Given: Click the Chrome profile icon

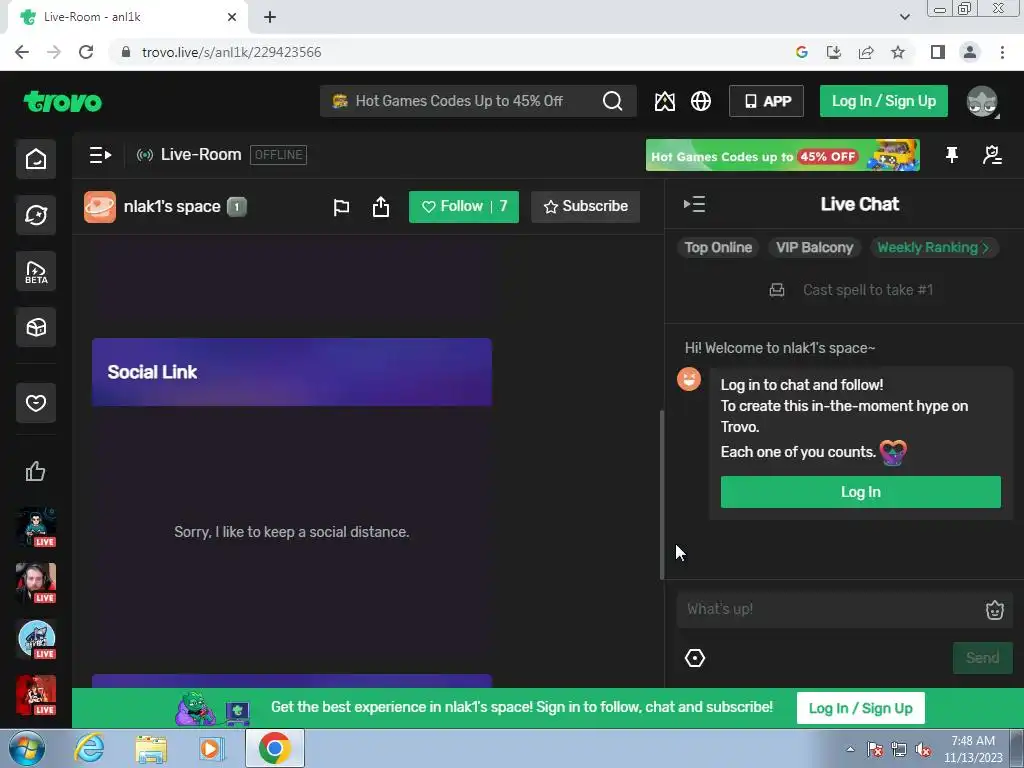Looking at the screenshot, I should click(x=970, y=52).
